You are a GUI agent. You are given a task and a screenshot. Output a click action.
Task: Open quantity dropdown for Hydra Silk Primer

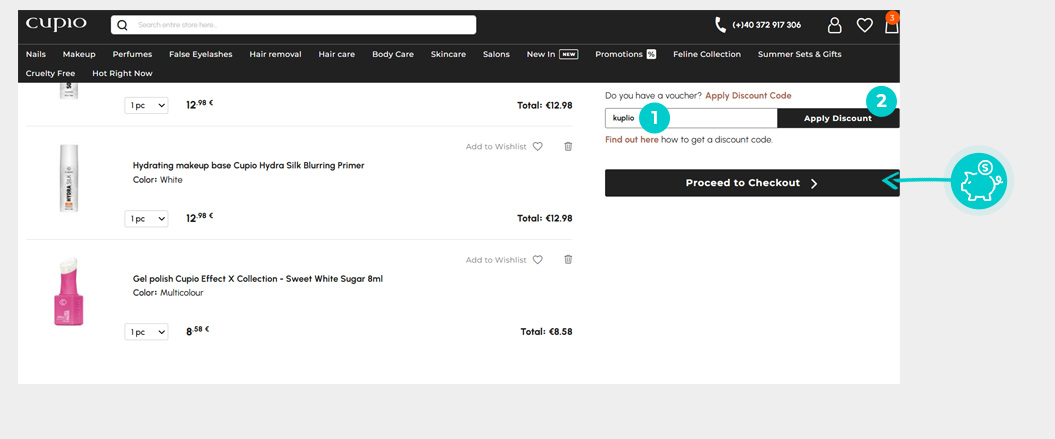[146, 218]
